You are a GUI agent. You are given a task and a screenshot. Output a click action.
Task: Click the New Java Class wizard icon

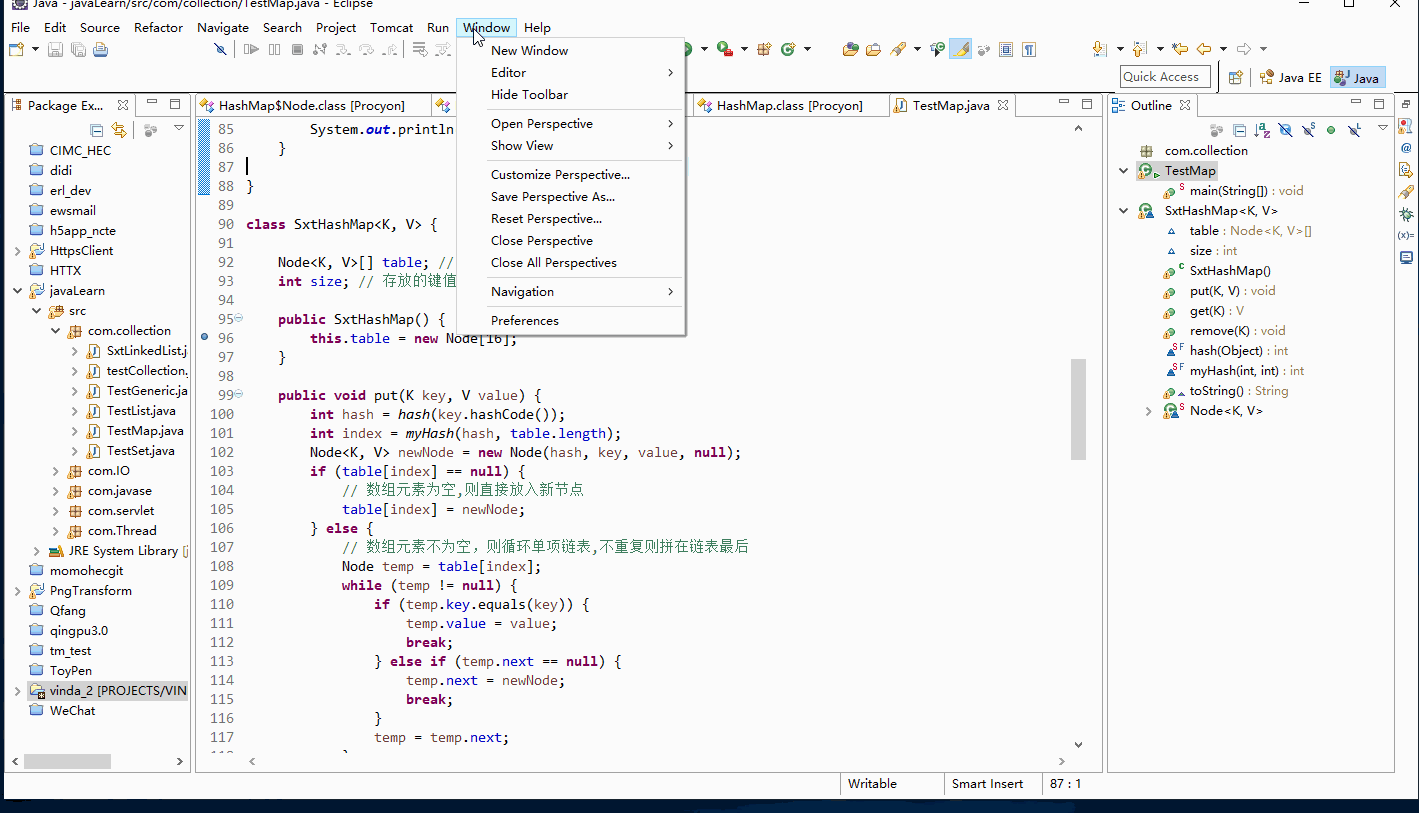coord(787,48)
